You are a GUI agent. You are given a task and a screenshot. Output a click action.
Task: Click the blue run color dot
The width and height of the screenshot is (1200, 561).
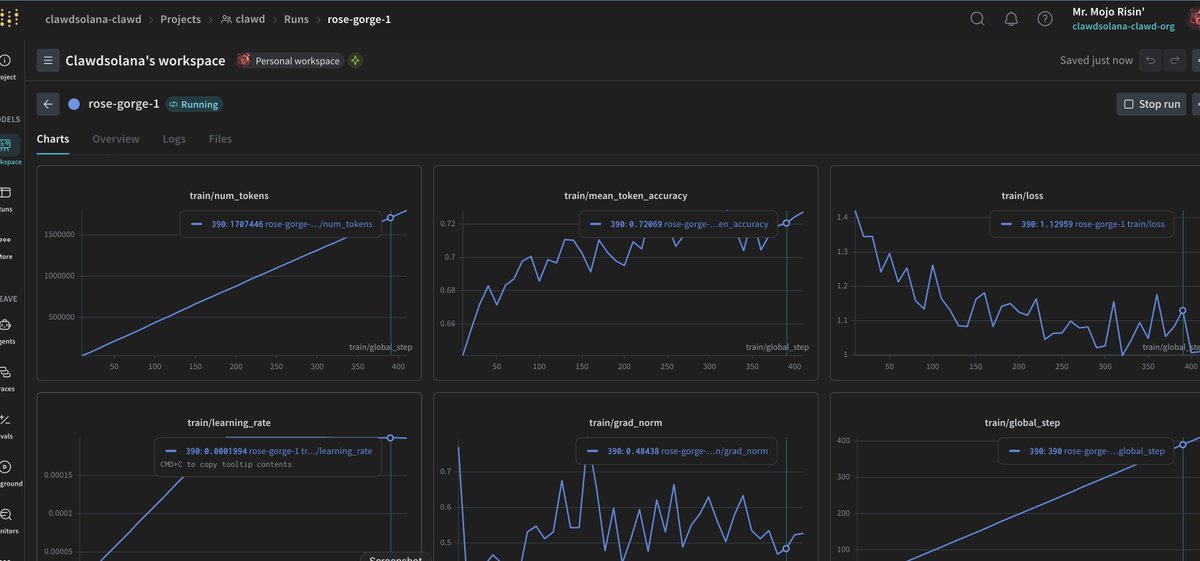74,104
